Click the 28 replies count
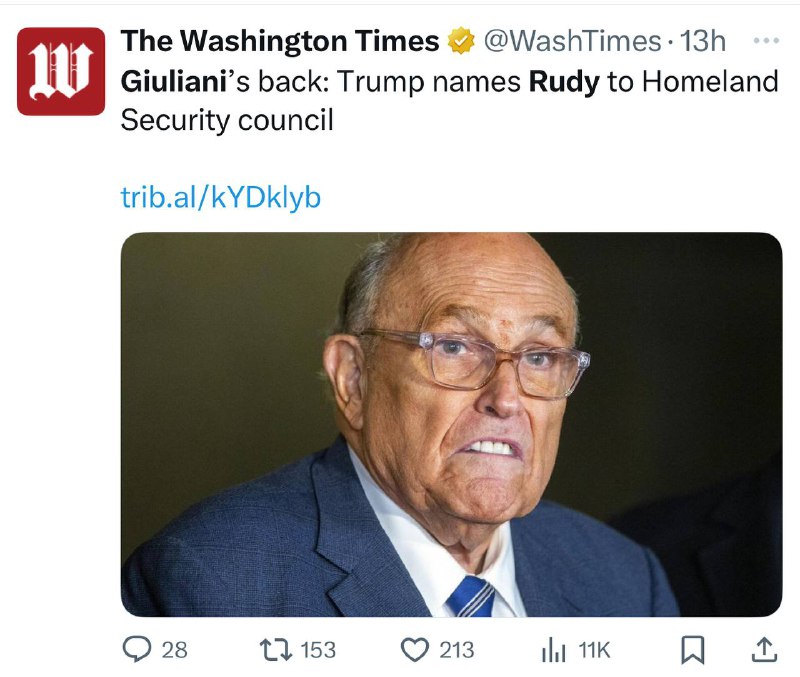The width and height of the screenshot is (800, 677). coord(174,650)
